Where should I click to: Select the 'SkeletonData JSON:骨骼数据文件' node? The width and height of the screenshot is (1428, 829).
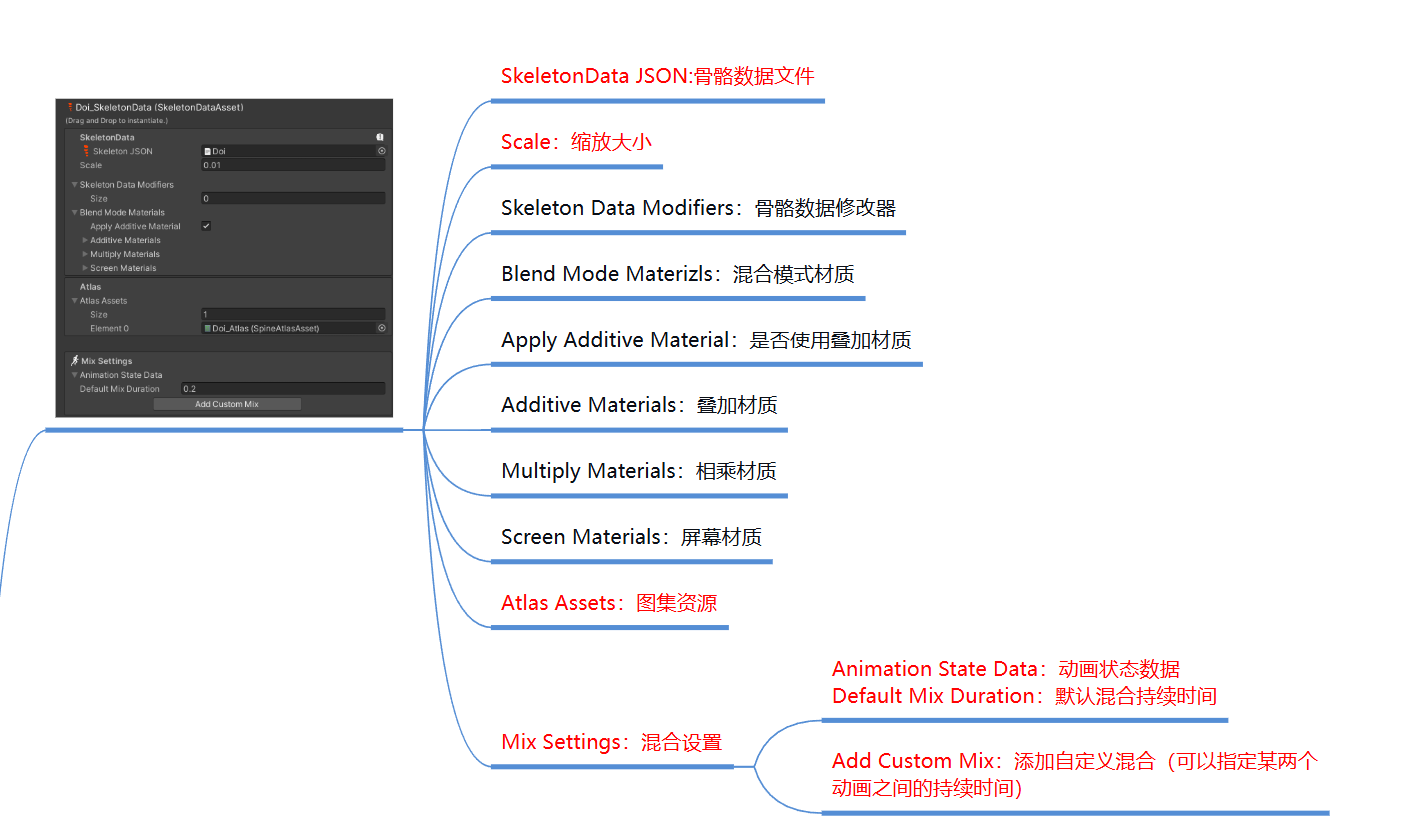(657, 76)
